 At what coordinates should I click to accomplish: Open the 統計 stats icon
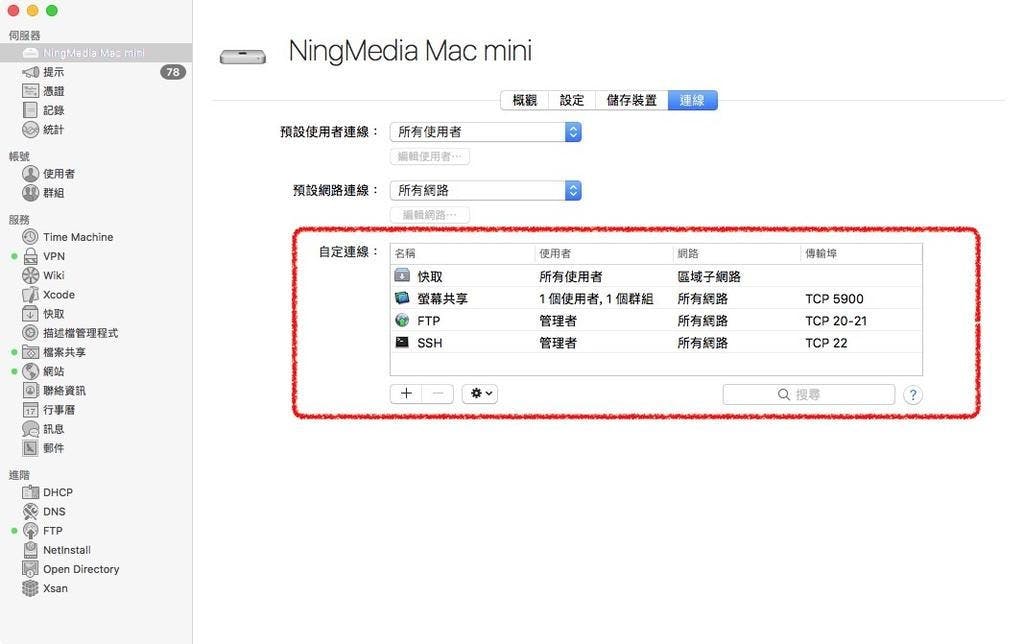point(31,129)
